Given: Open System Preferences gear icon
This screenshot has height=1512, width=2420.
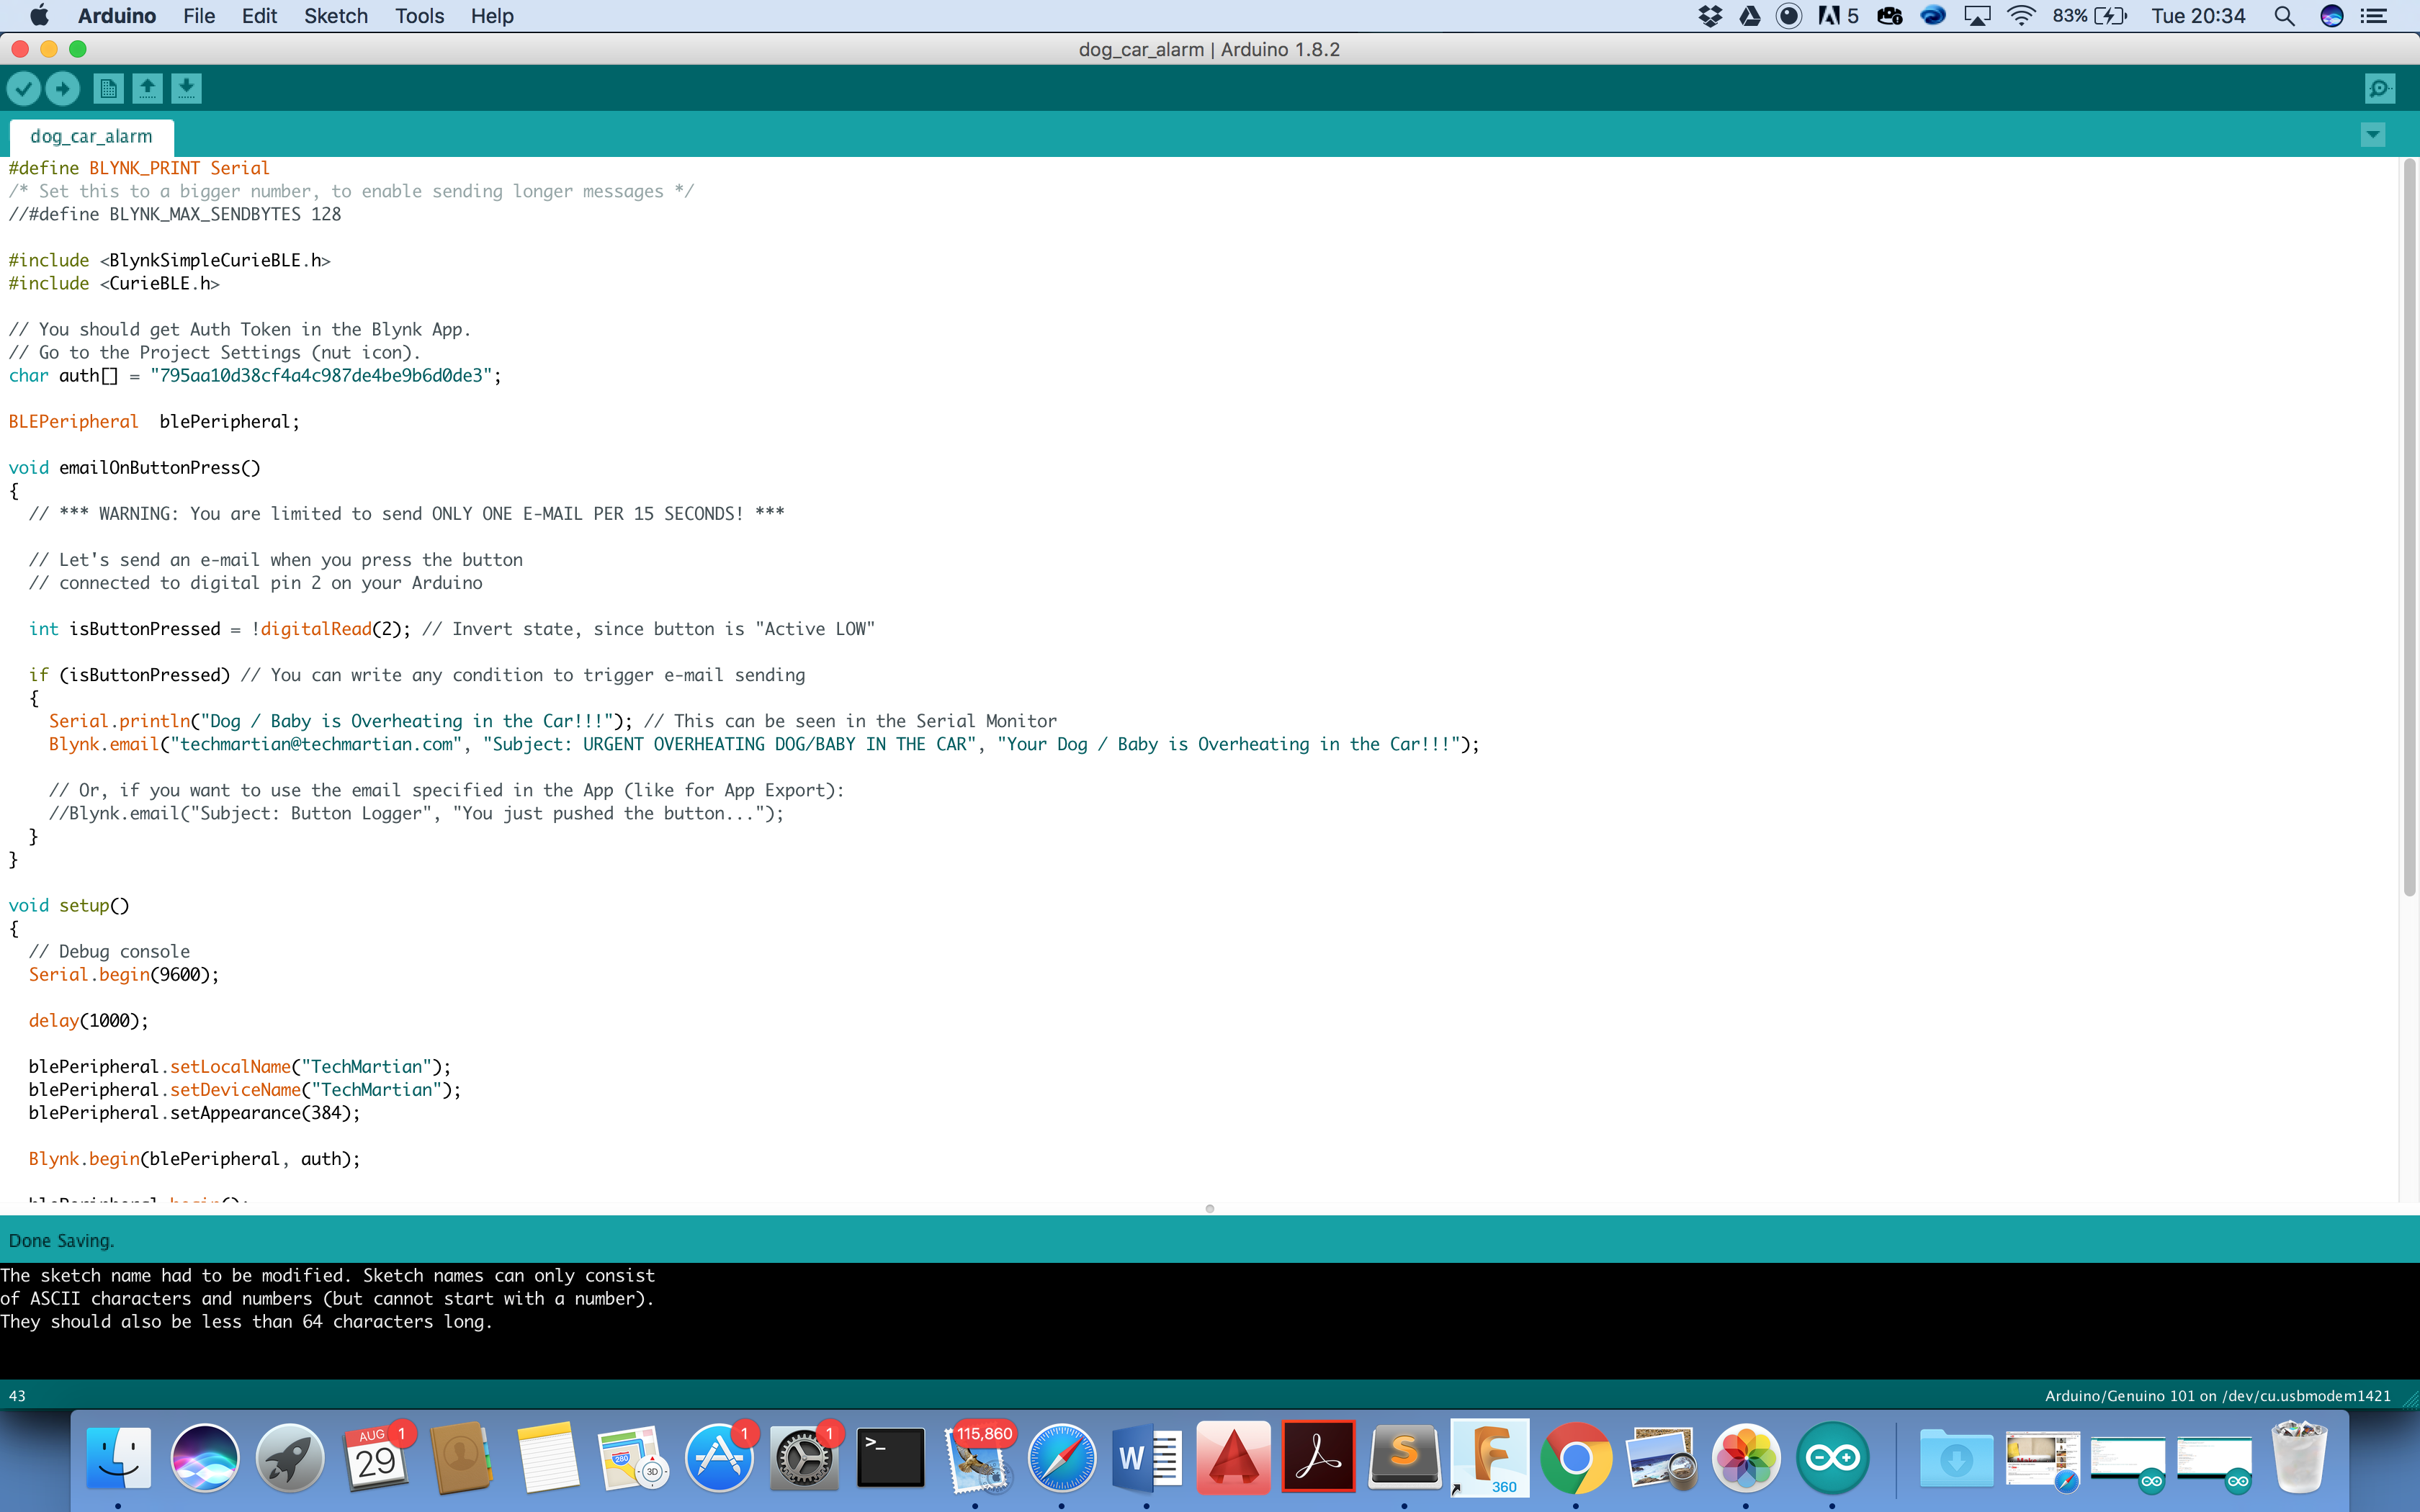Looking at the screenshot, I should pyautogui.click(x=804, y=1458).
